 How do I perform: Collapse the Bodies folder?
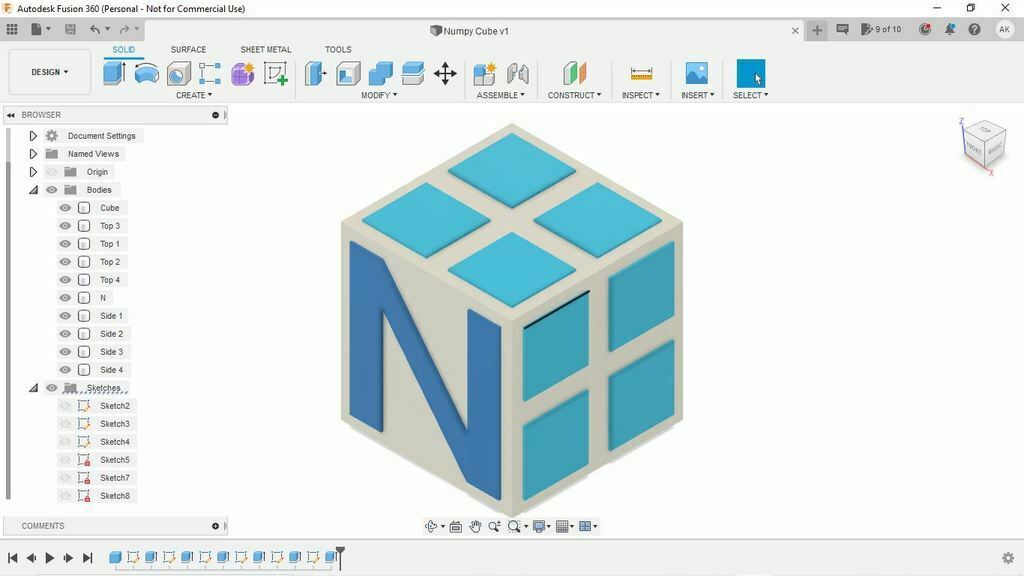[x=33, y=190]
